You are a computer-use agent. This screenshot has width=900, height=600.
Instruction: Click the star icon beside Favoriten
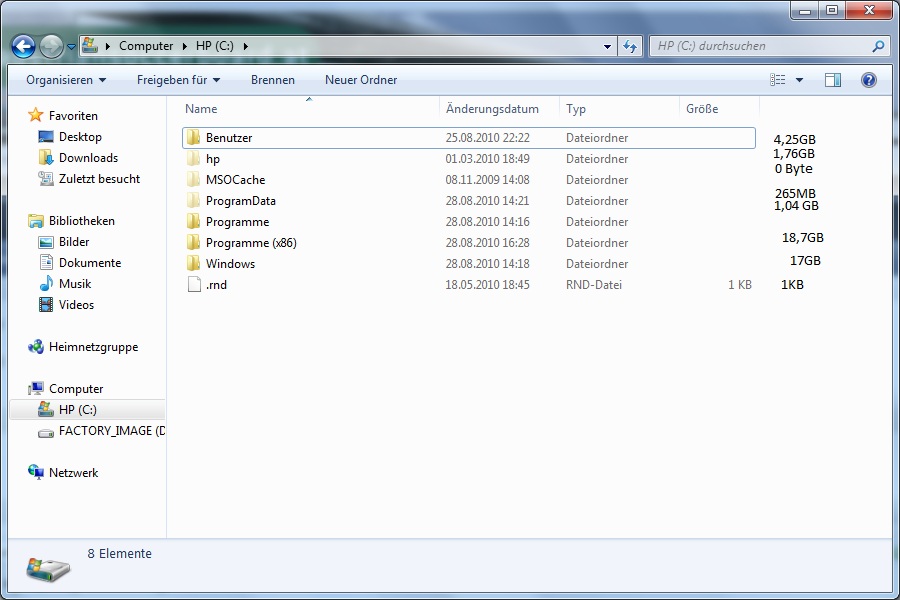click(36, 115)
